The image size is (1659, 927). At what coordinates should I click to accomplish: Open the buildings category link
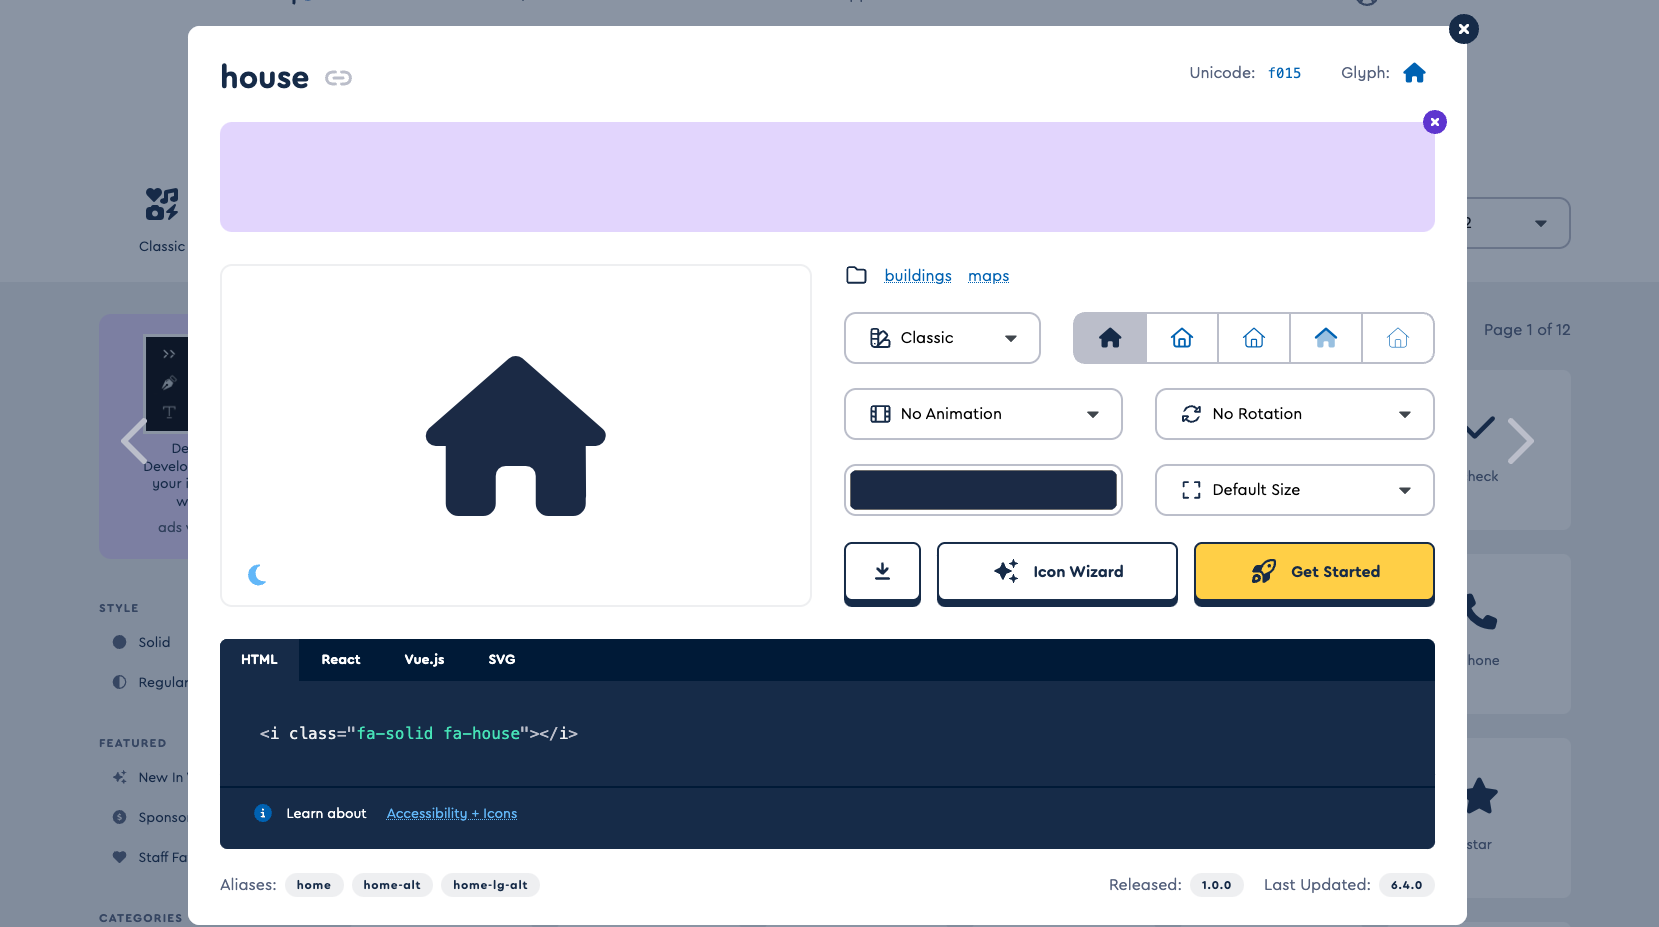(918, 276)
